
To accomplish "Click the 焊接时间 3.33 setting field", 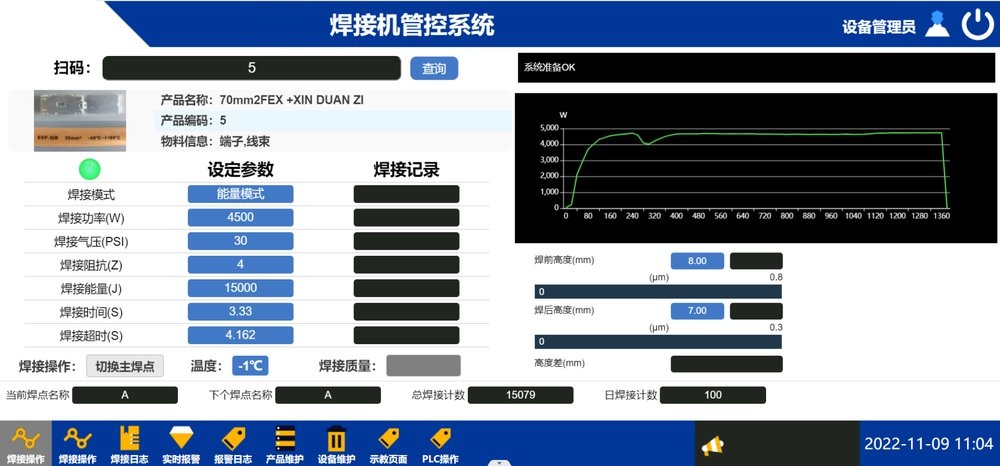I will point(240,312).
